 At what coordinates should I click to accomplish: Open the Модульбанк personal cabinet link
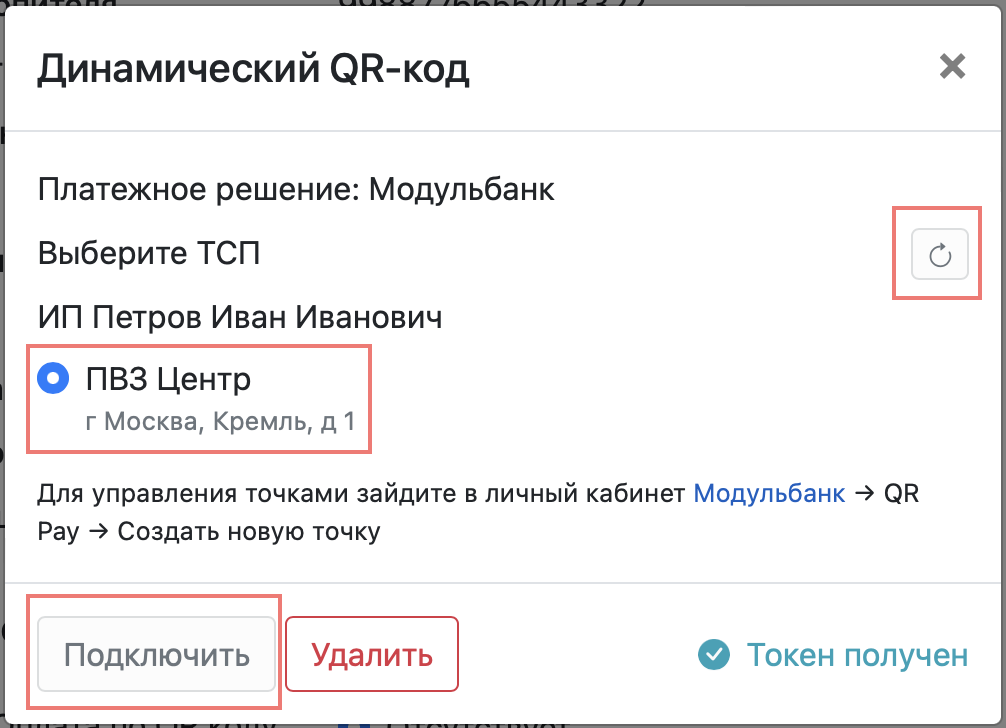pyautogui.click(x=769, y=493)
